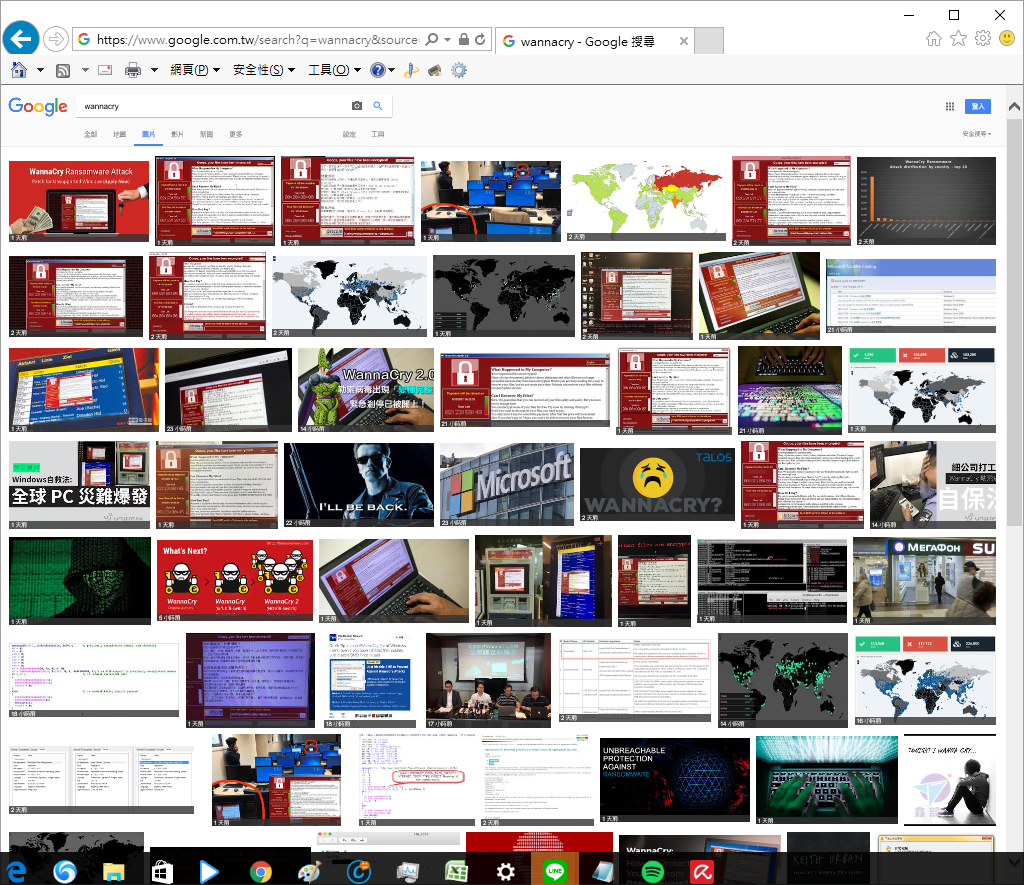Image resolution: width=1024 pixels, height=885 pixels.
Task: Open the Tools gear icon at top right
Action: coord(983,39)
